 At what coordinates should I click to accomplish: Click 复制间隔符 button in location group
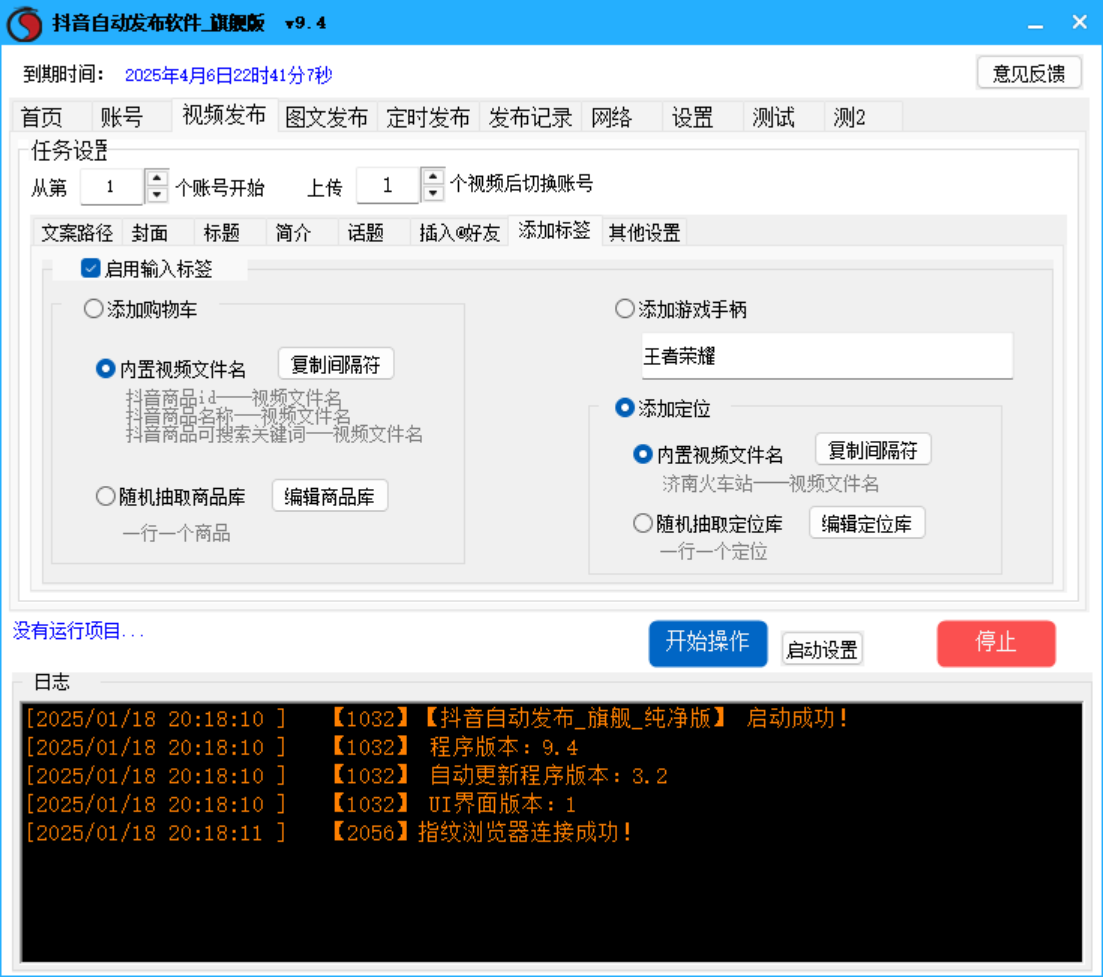(873, 450)
